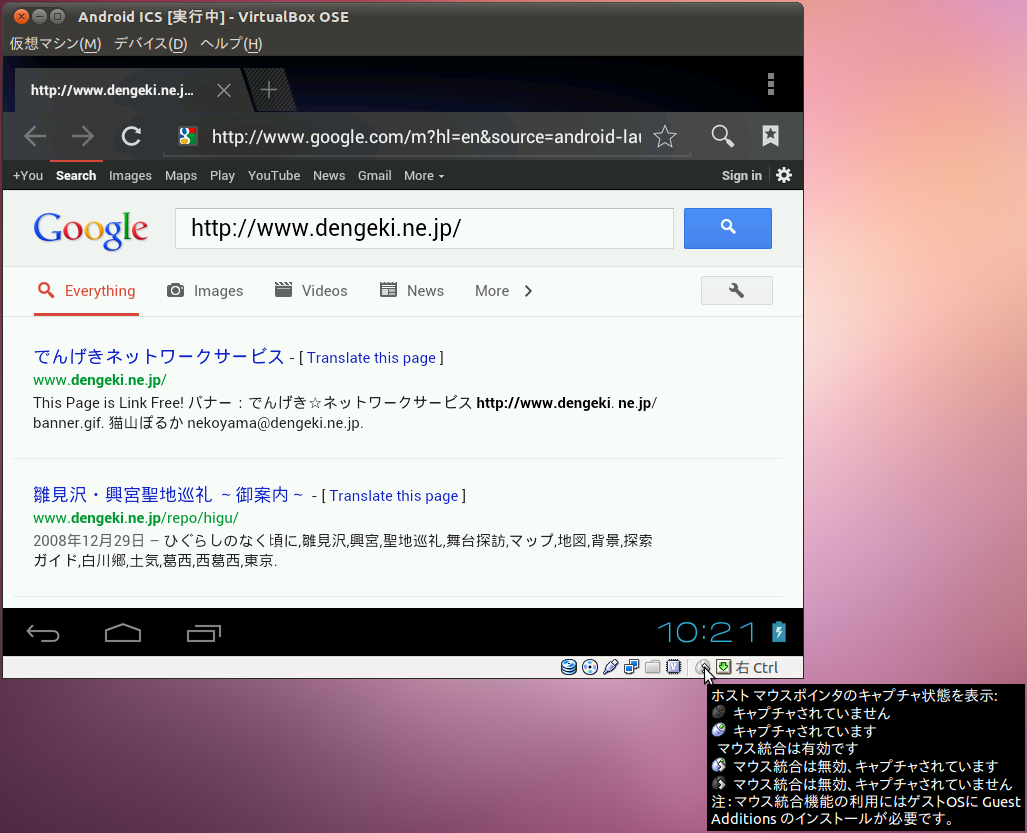The height and width of the screenshot is (833, 1027).
Task: Click the browser search magnifier icon
Action: click(722, 137)
